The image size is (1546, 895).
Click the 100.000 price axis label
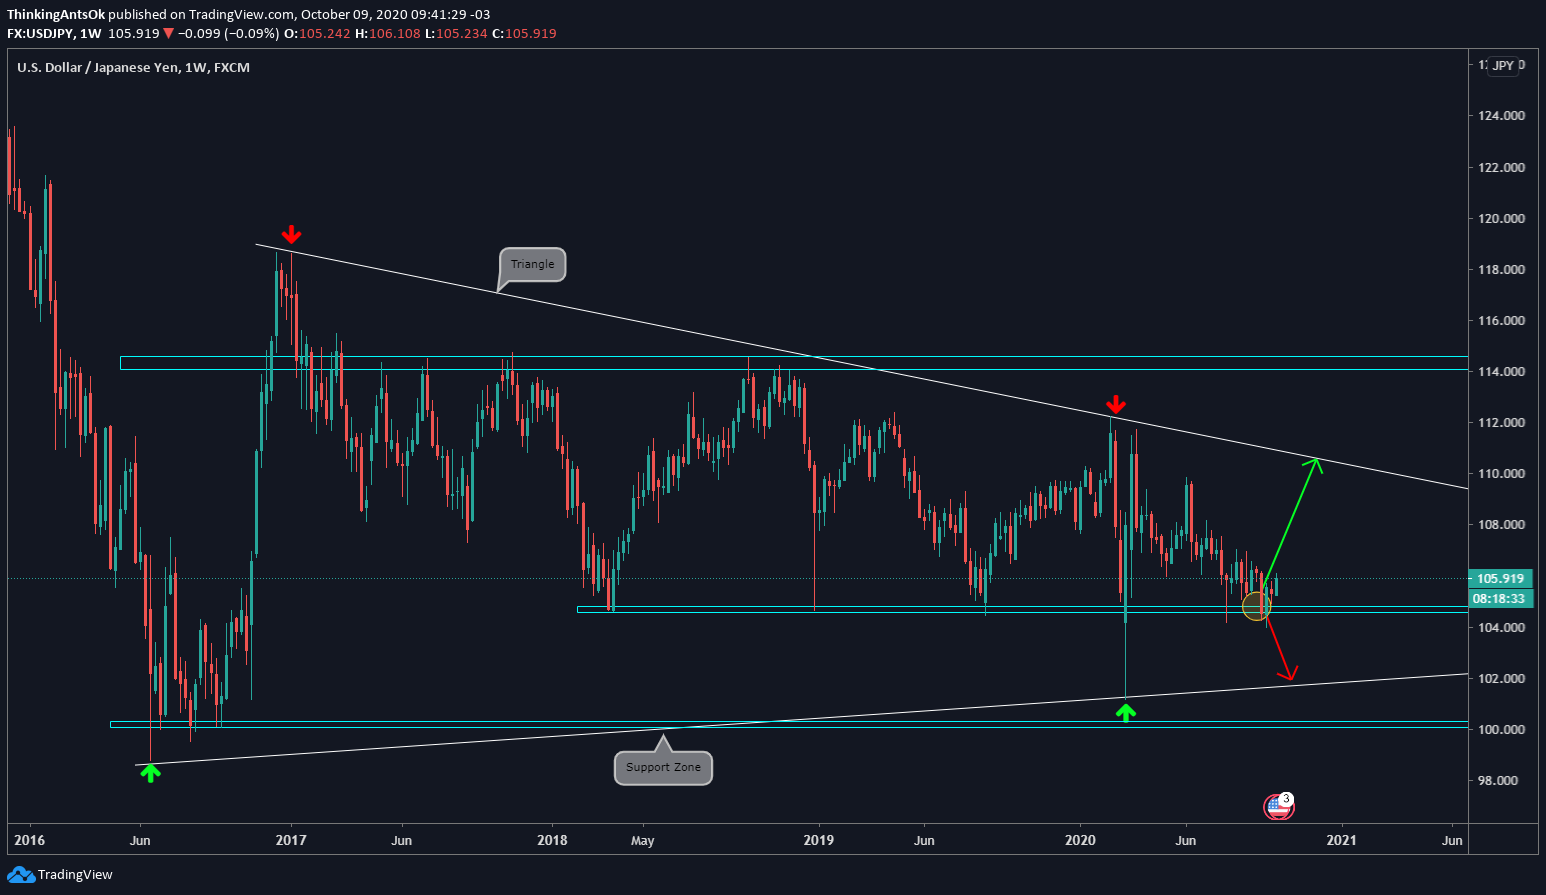click(1501, 729)
